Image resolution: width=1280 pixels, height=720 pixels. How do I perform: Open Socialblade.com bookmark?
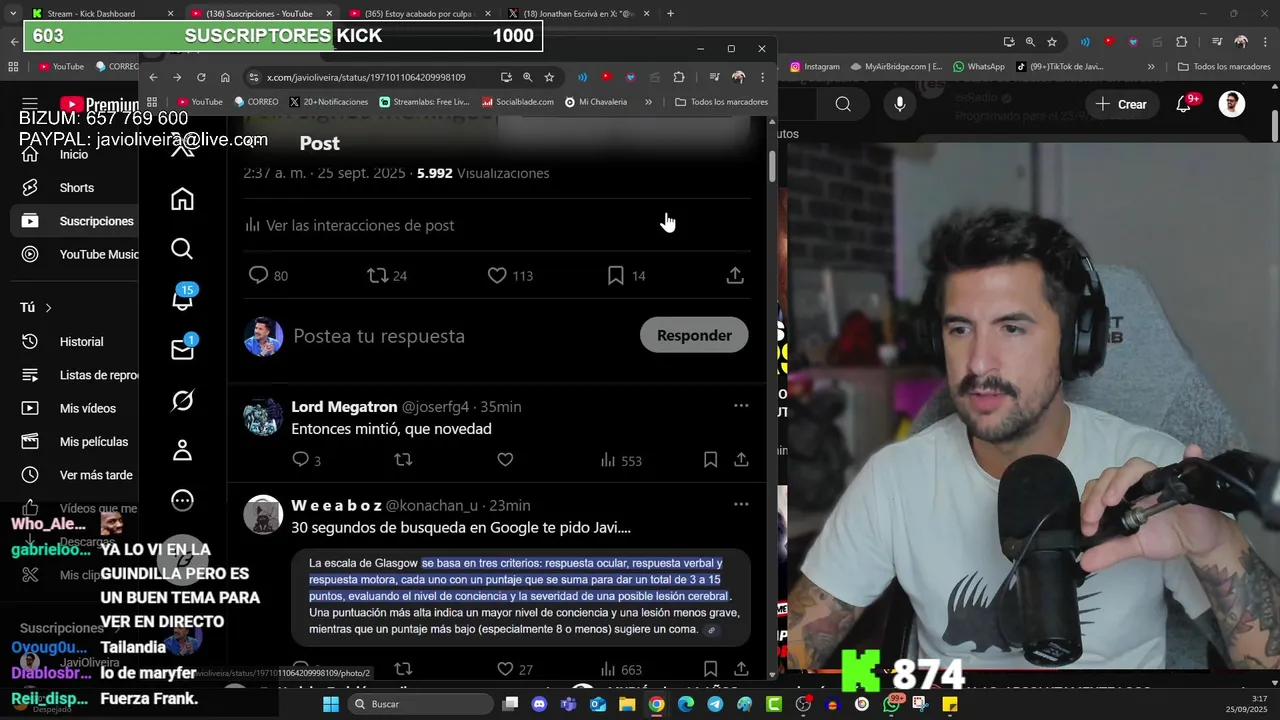click(x=518, y=102)
